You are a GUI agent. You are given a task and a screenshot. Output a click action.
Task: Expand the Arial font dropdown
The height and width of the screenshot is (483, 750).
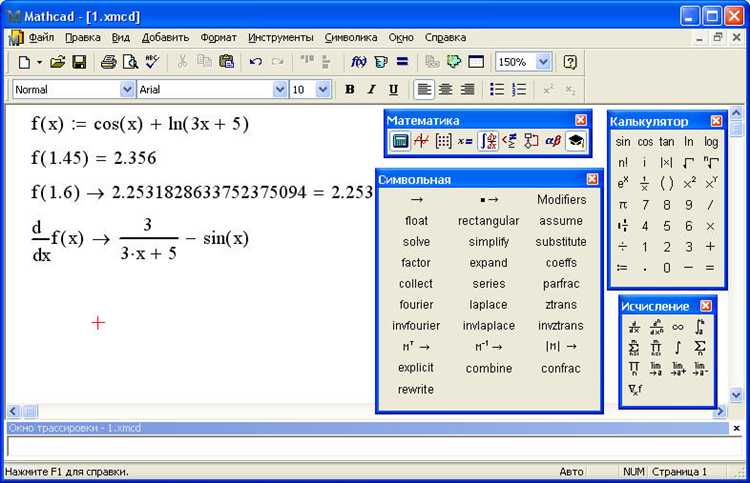coord(280,89)
